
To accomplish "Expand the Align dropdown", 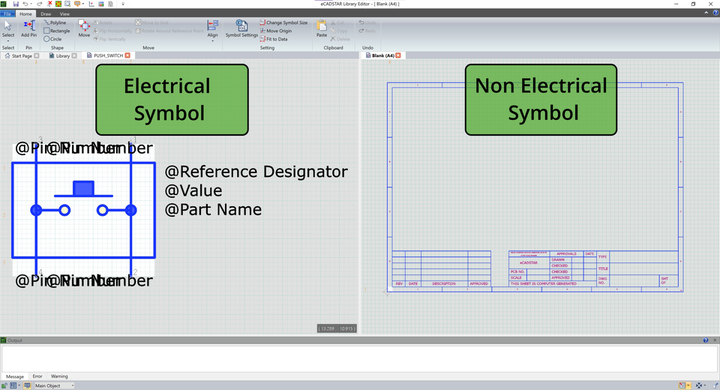I will click(213, 41).
